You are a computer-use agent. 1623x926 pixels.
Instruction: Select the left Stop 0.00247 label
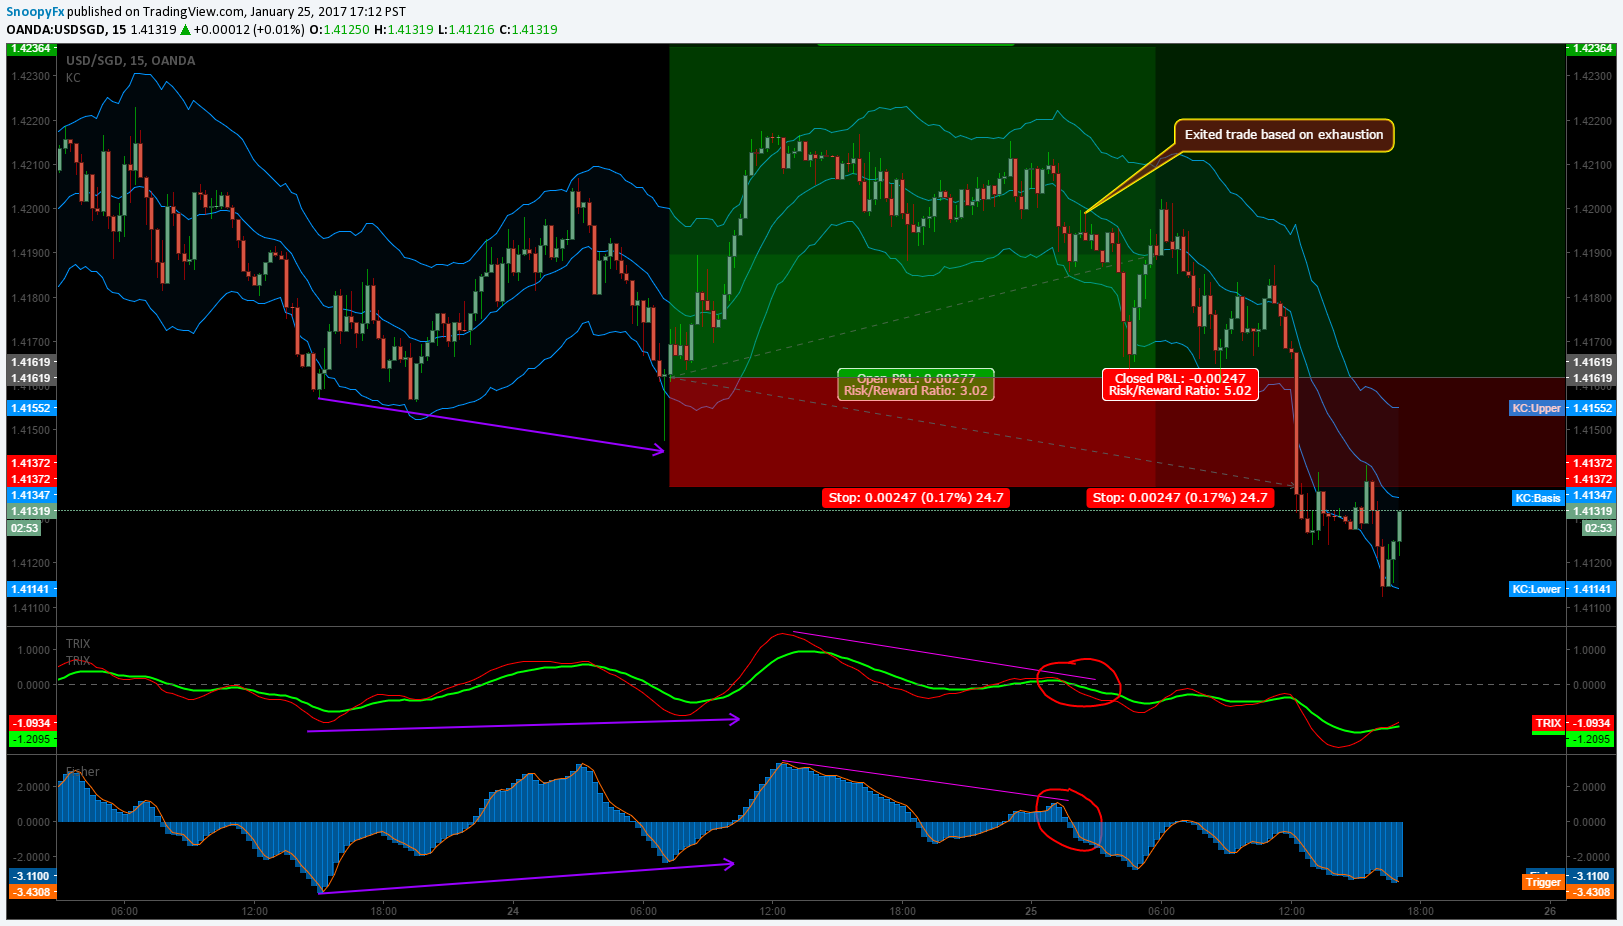916,497
